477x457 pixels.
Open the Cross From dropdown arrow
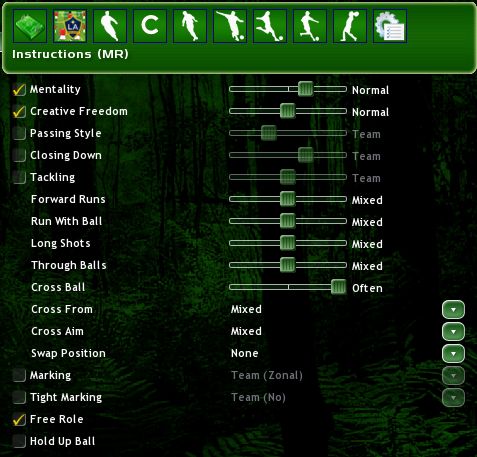453,310
